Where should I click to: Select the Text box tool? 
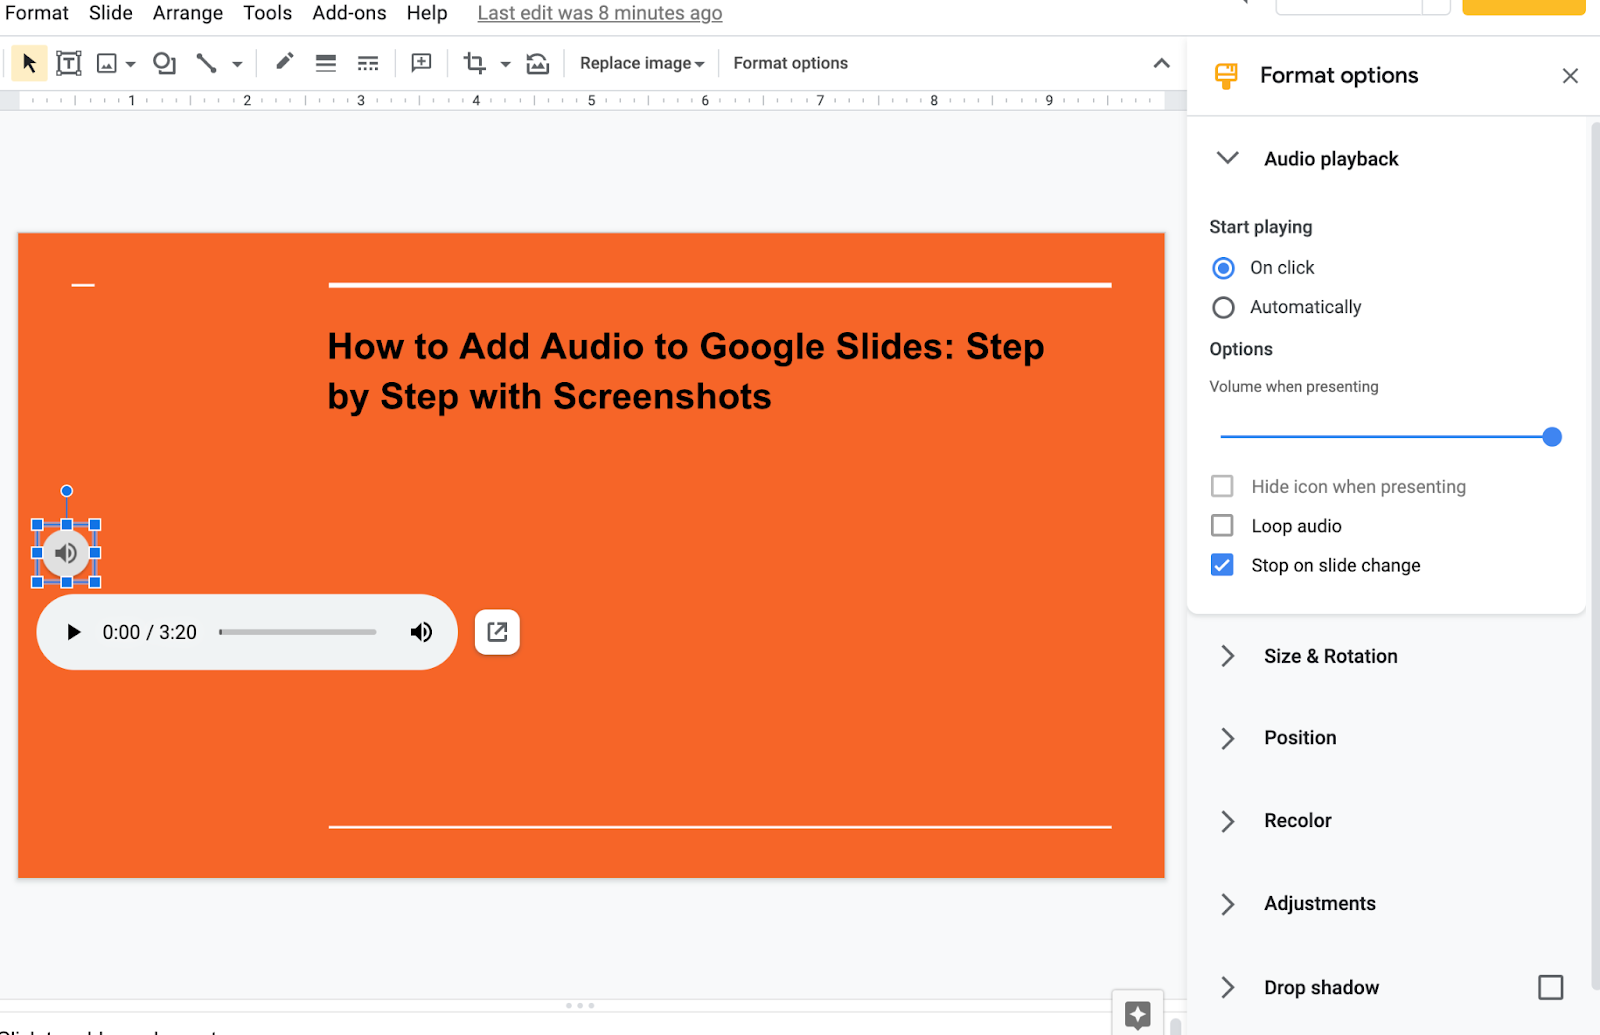pyautogui.click(x=68, y=62)
